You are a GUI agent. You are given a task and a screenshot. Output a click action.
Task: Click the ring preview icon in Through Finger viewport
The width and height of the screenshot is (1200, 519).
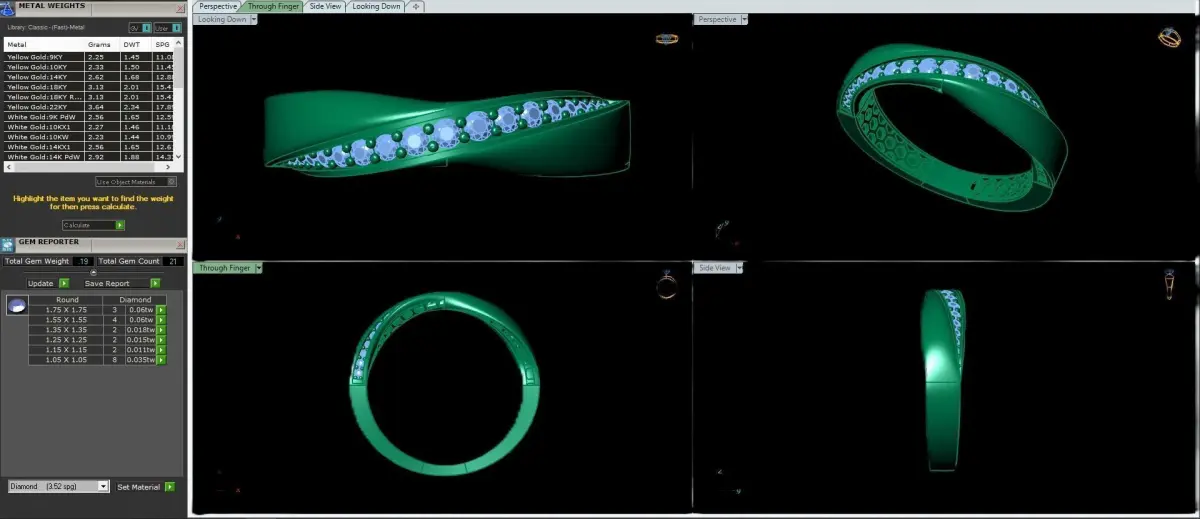pyautogui.click(x=667, y=287)
